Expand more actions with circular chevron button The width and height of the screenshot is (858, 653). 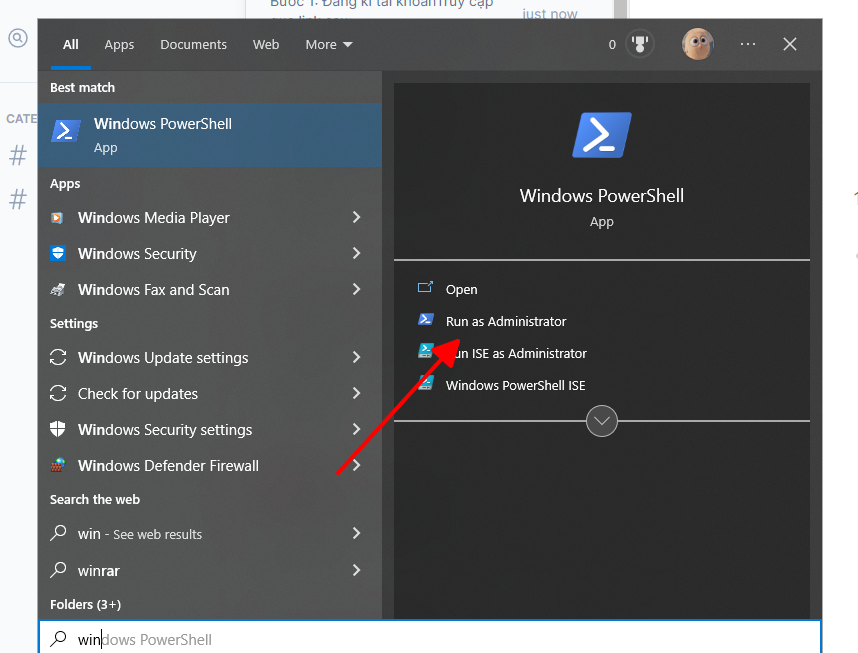click(601, 421)
